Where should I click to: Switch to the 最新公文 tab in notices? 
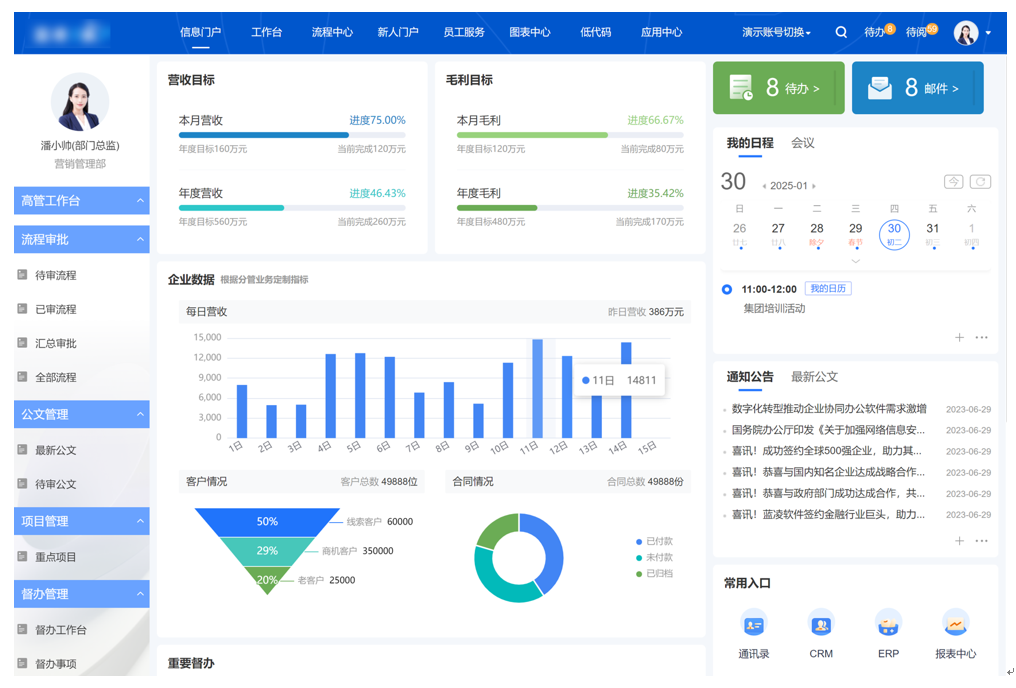[x=814, y=377]
